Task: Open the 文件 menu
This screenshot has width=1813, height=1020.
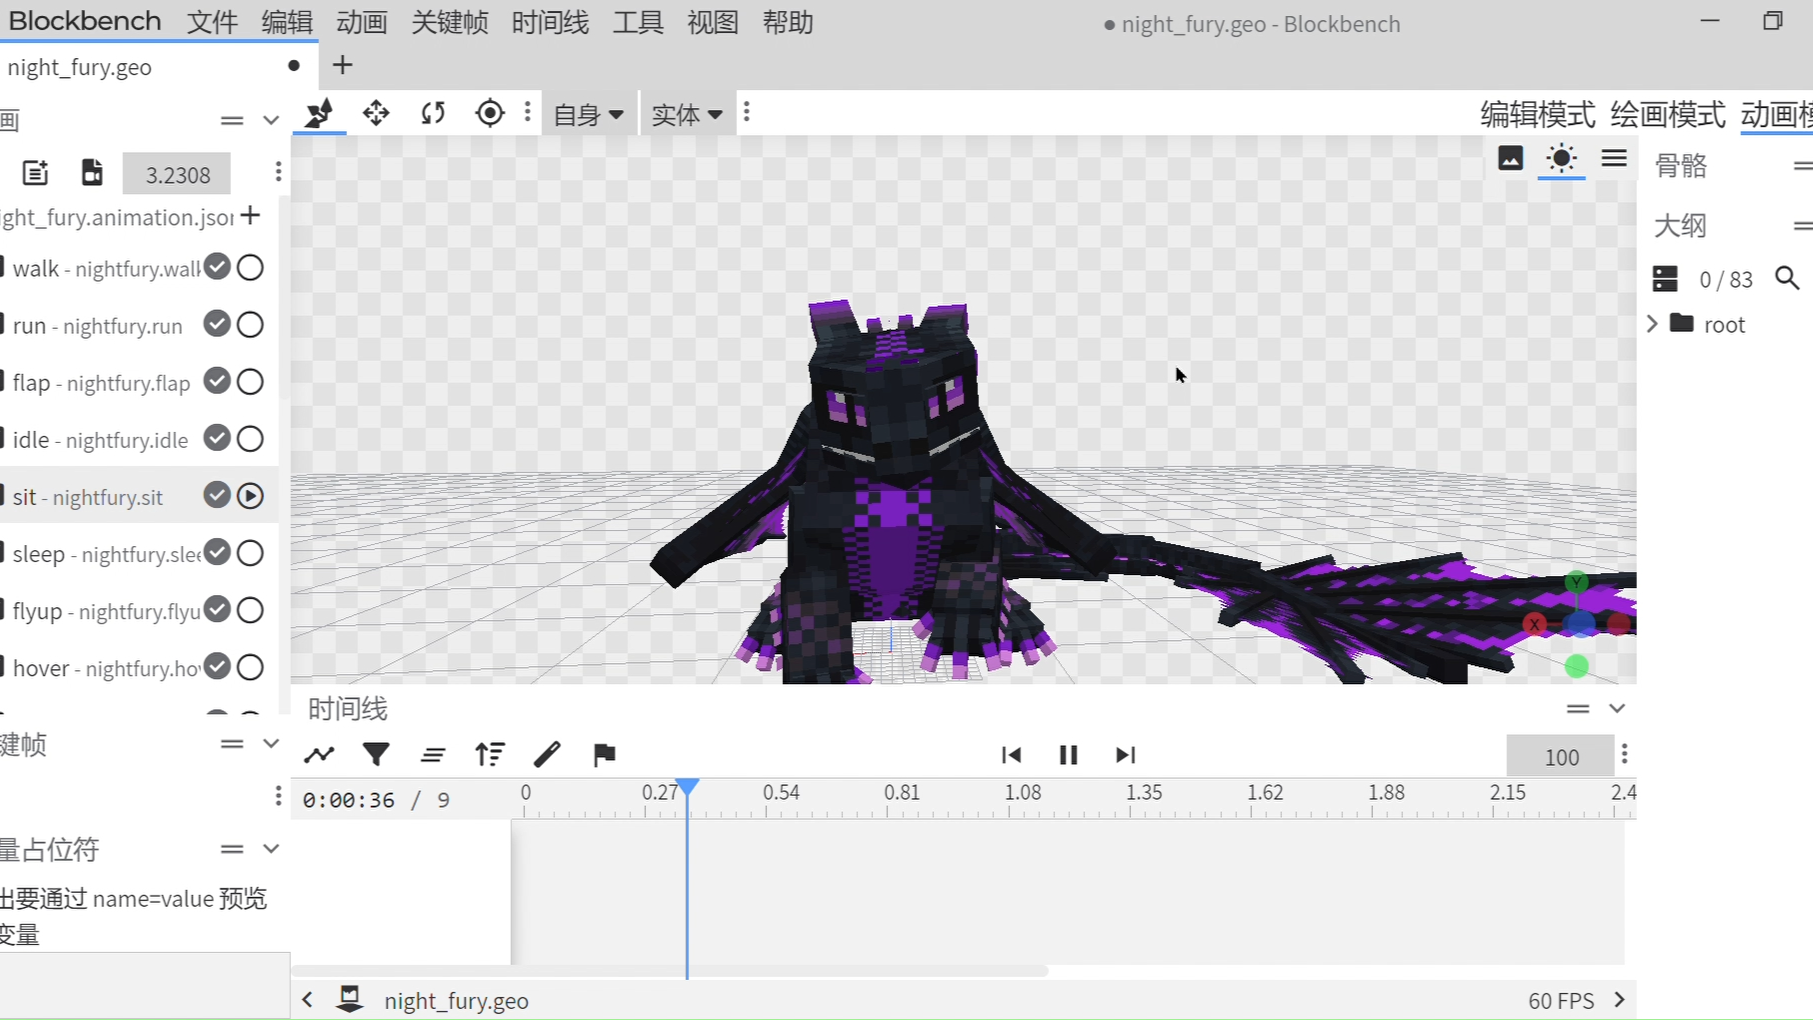Action: tap(213, 22)
